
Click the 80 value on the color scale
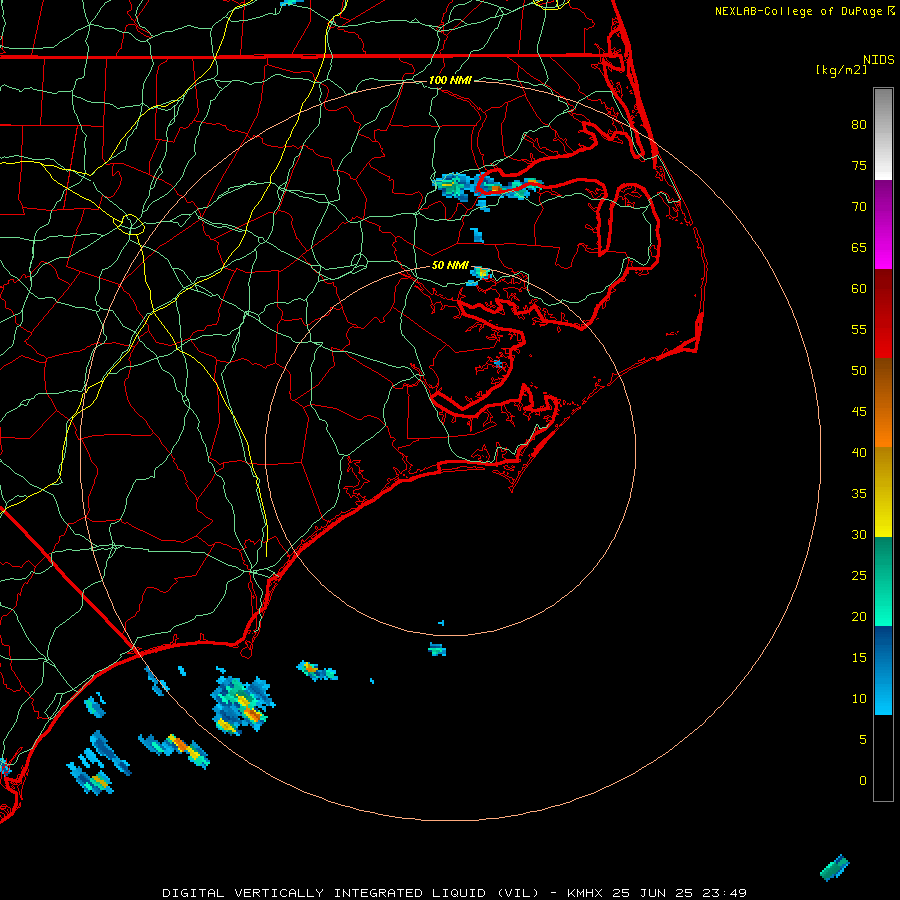[859, 125]
